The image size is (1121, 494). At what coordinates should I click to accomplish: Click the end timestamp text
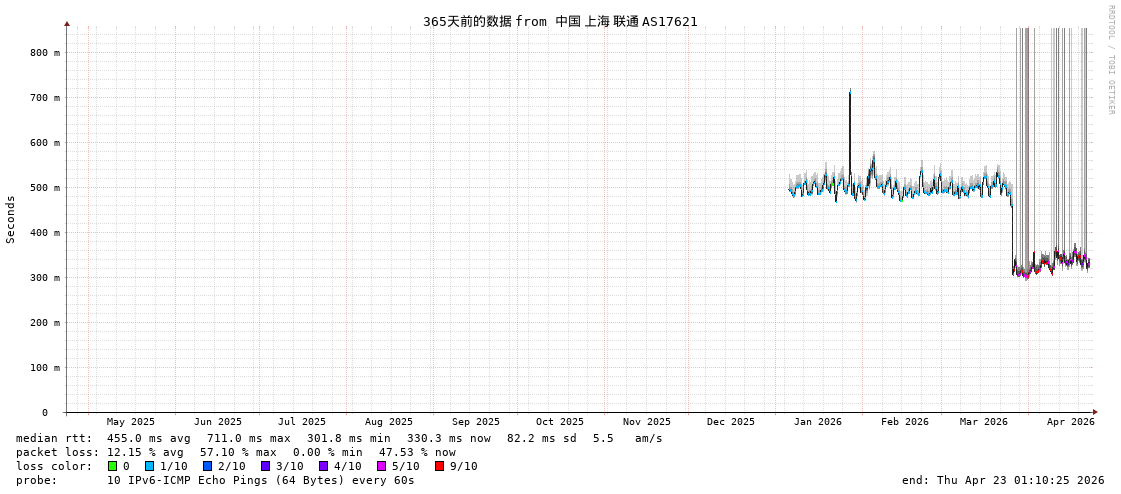coord(1003,480)
